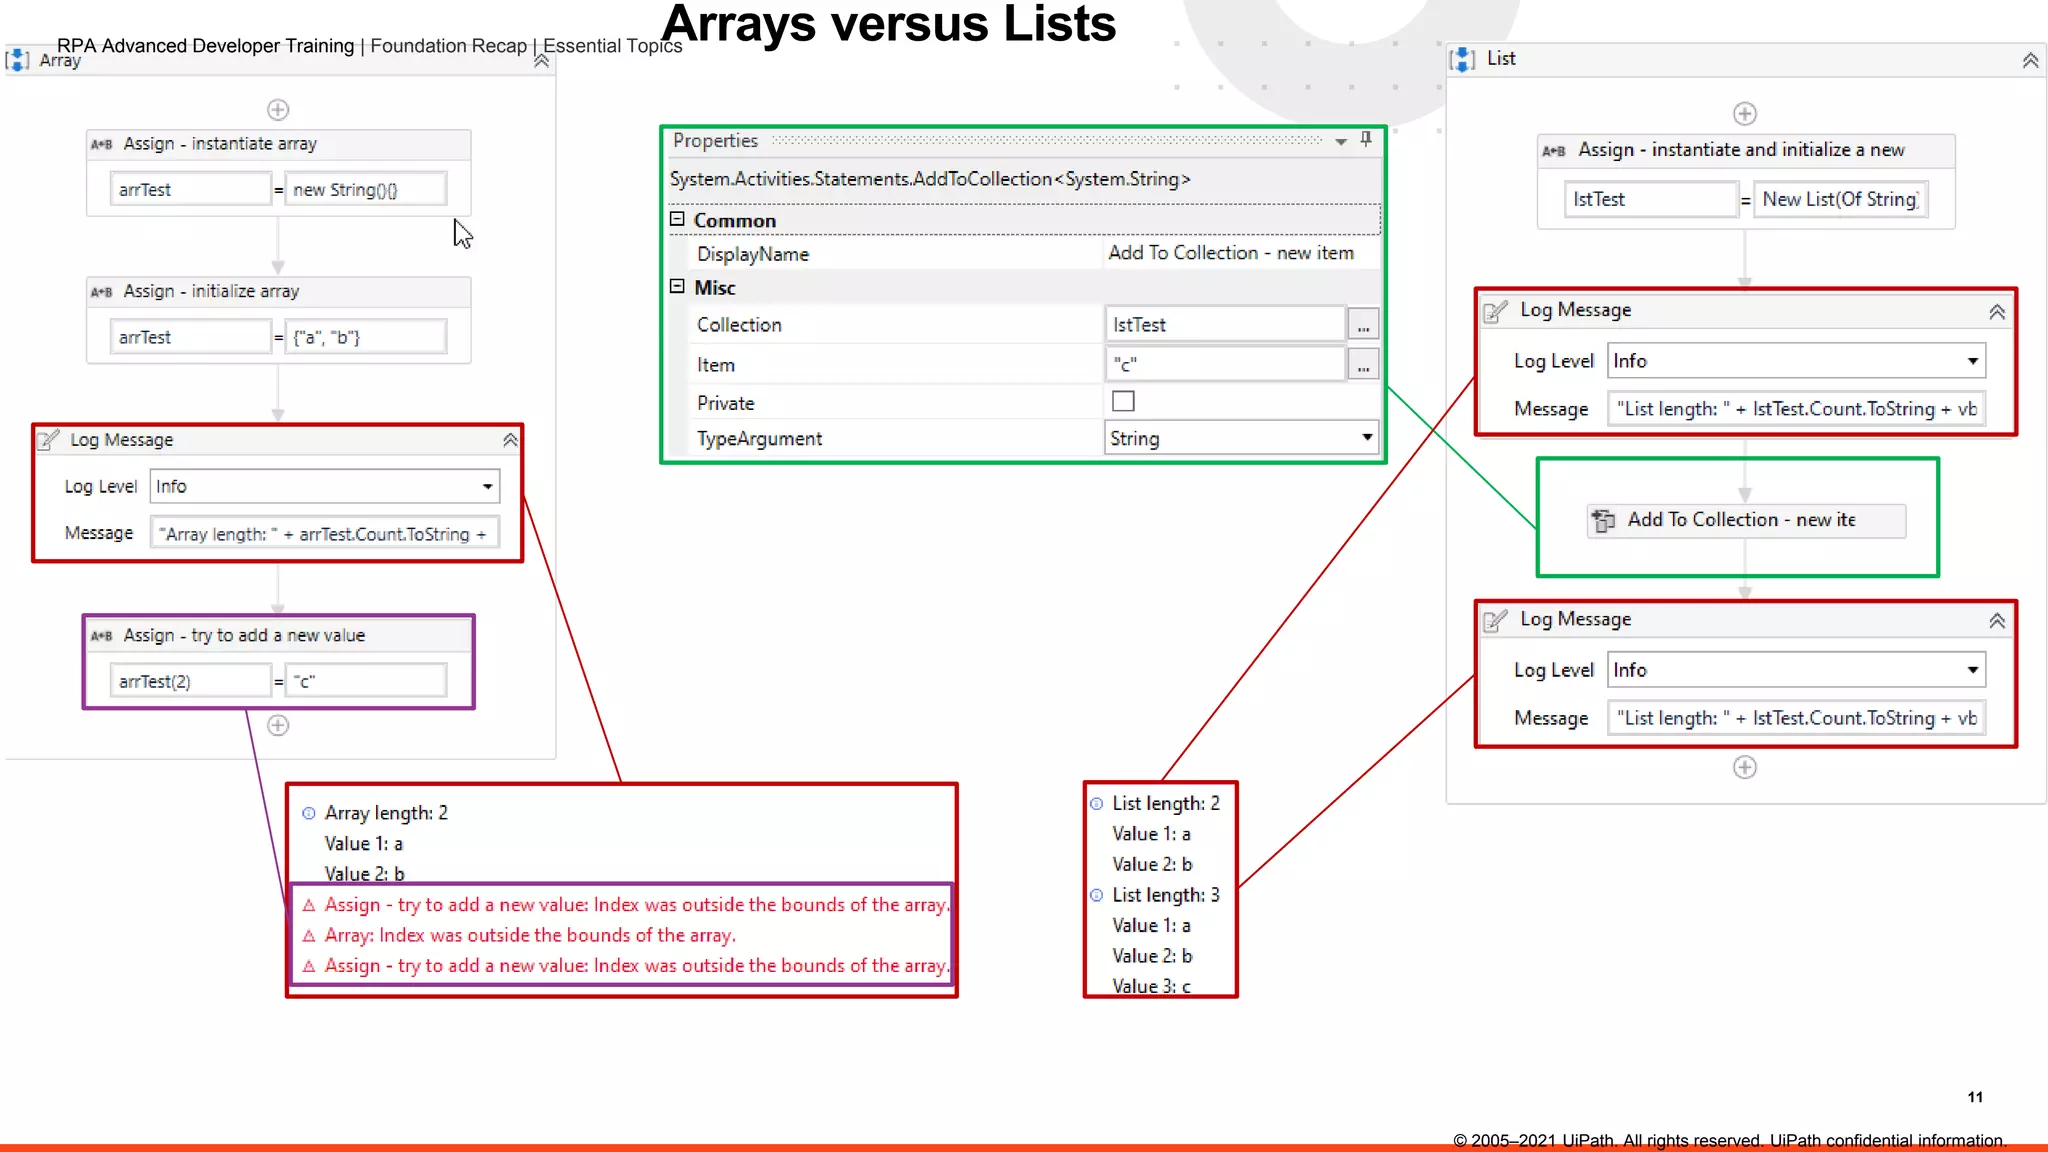Viewport: 2048px width, 1152px height.
Task: Click the plus icon at bottom of Array sequence
Action: point(278,725)
